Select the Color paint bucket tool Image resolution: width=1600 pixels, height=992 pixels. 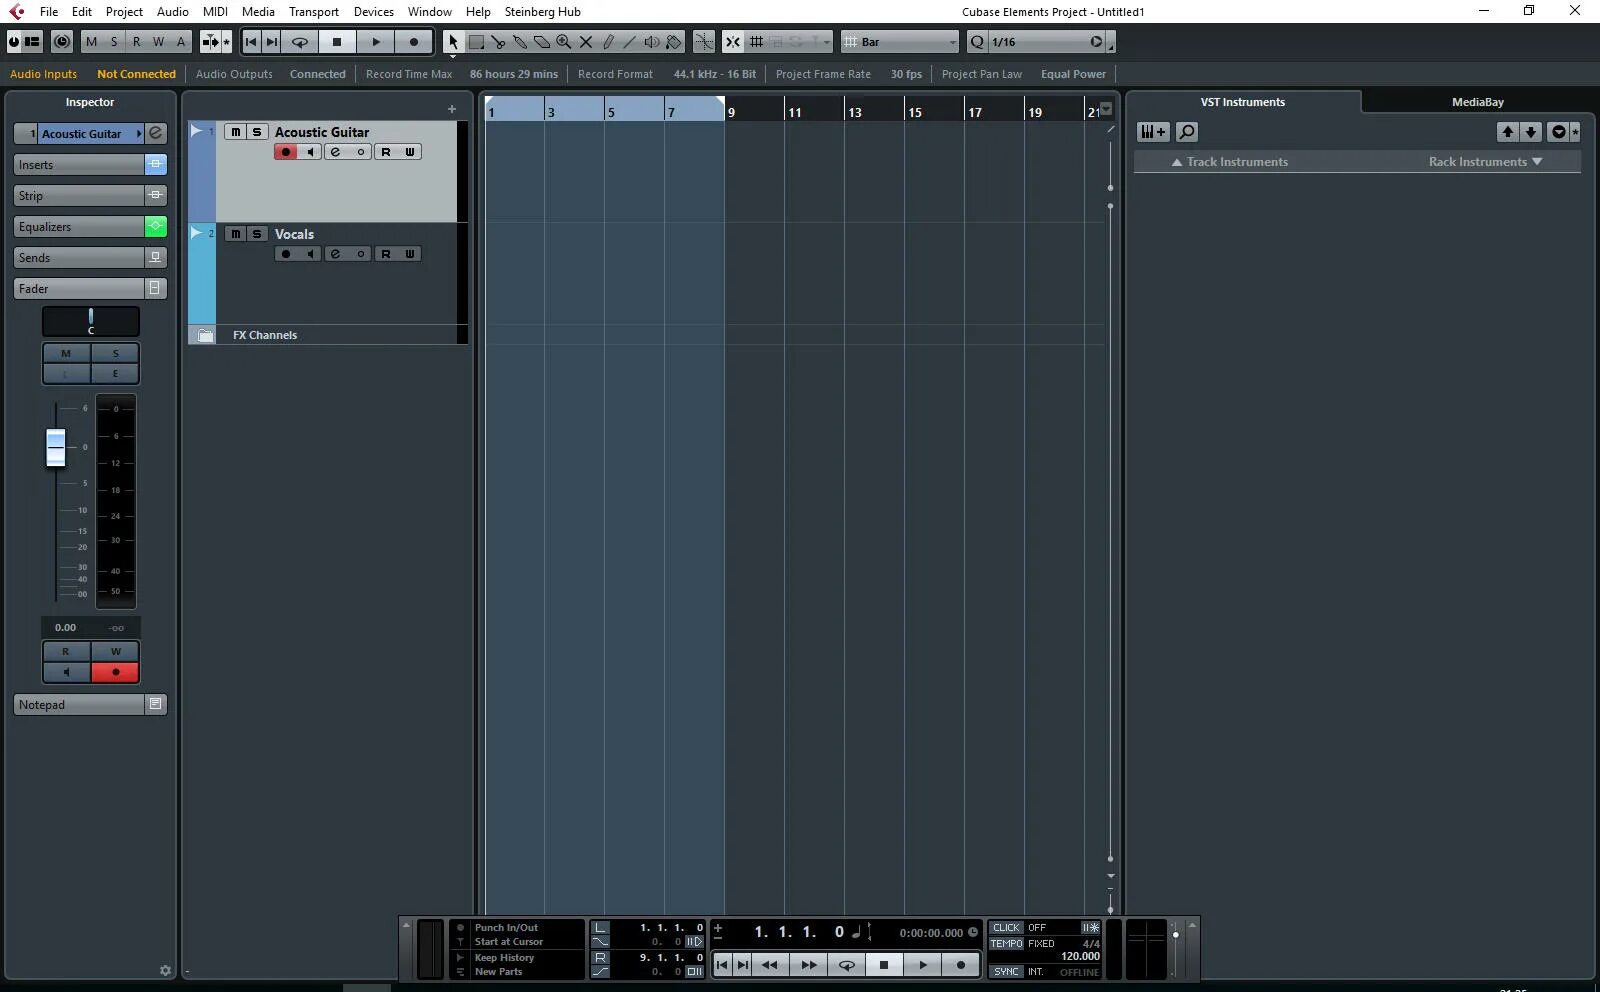click(673, 42)
